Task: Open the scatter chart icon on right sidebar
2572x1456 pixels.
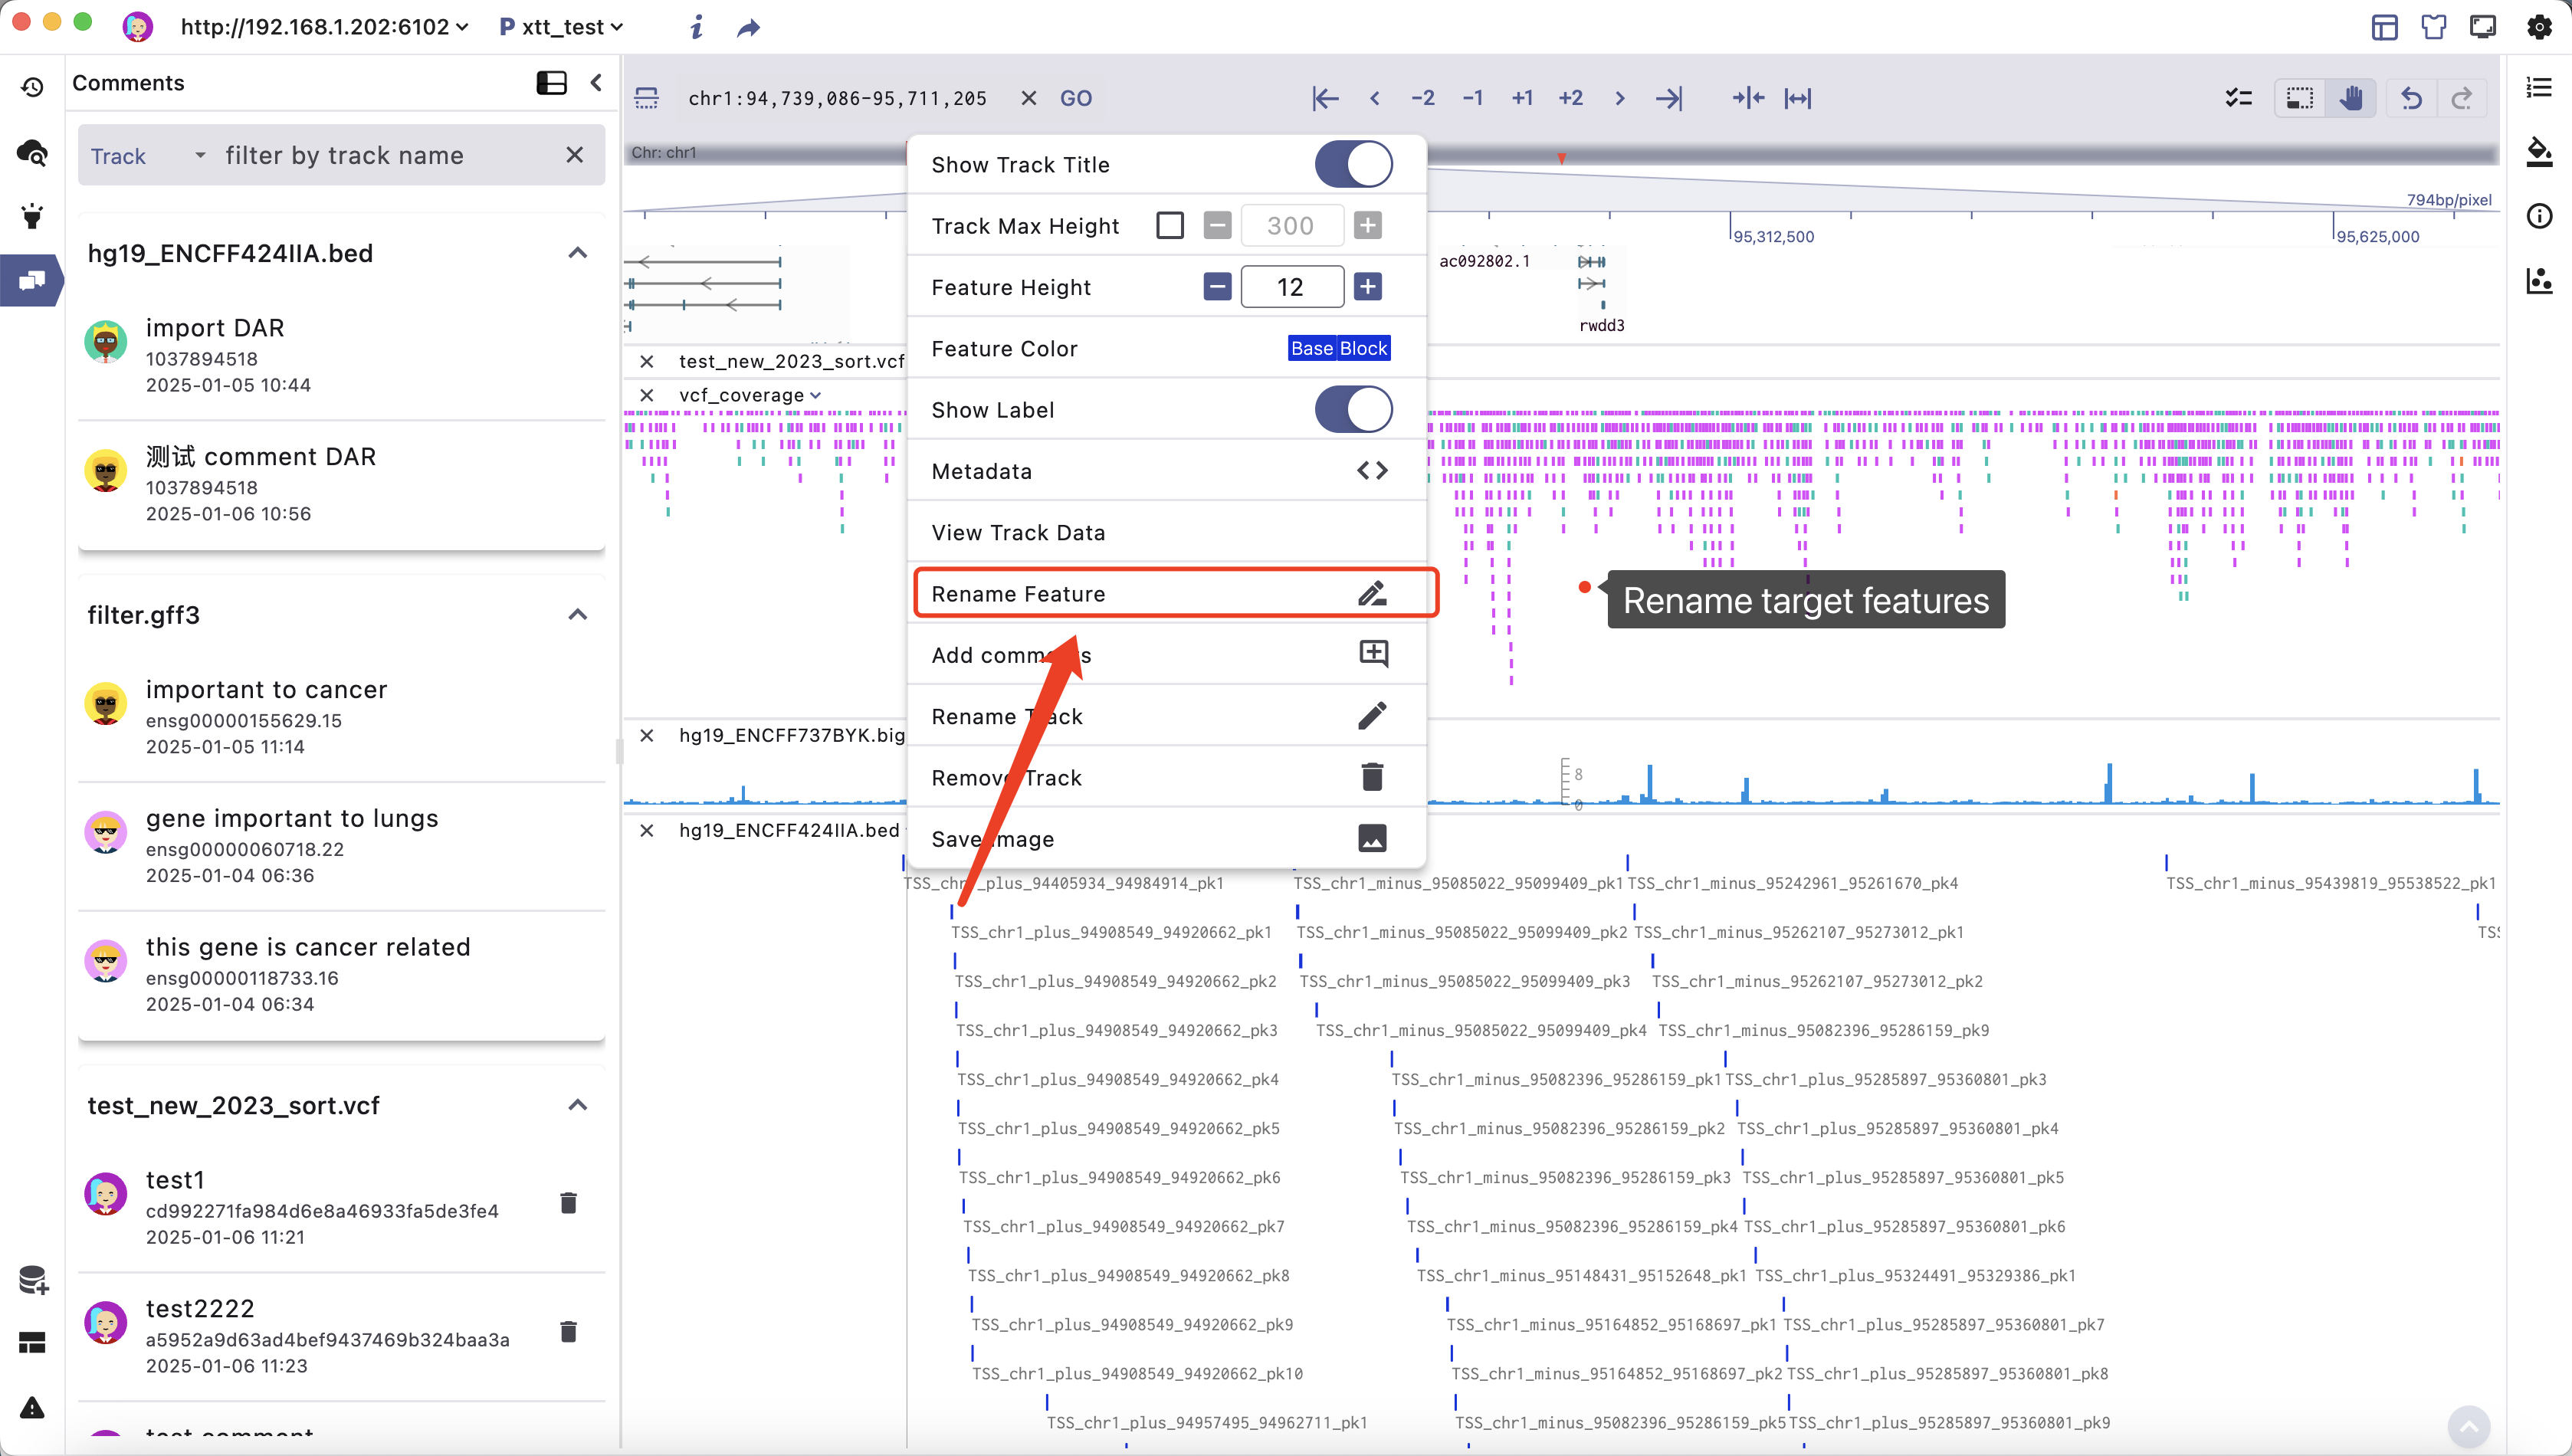Action: [2539, 280]
